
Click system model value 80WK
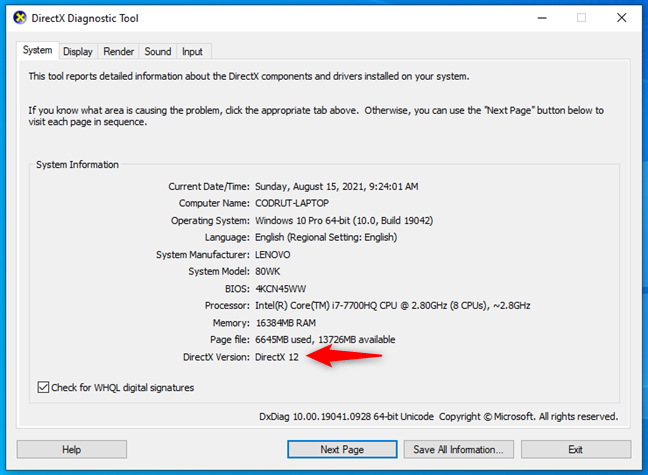tap(268, 272)
